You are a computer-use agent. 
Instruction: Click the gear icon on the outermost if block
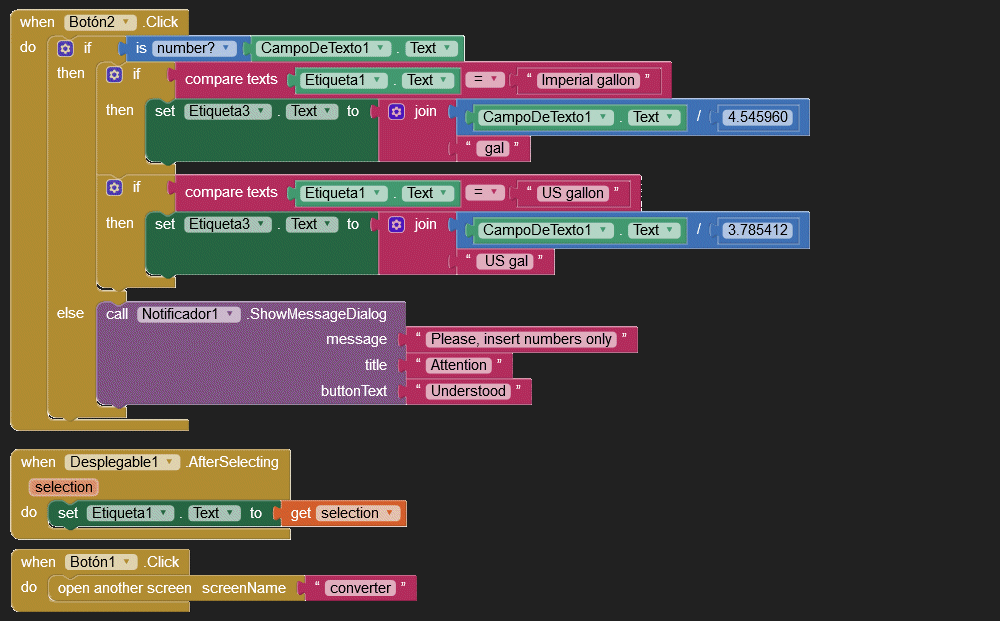(x=65, y=48)
